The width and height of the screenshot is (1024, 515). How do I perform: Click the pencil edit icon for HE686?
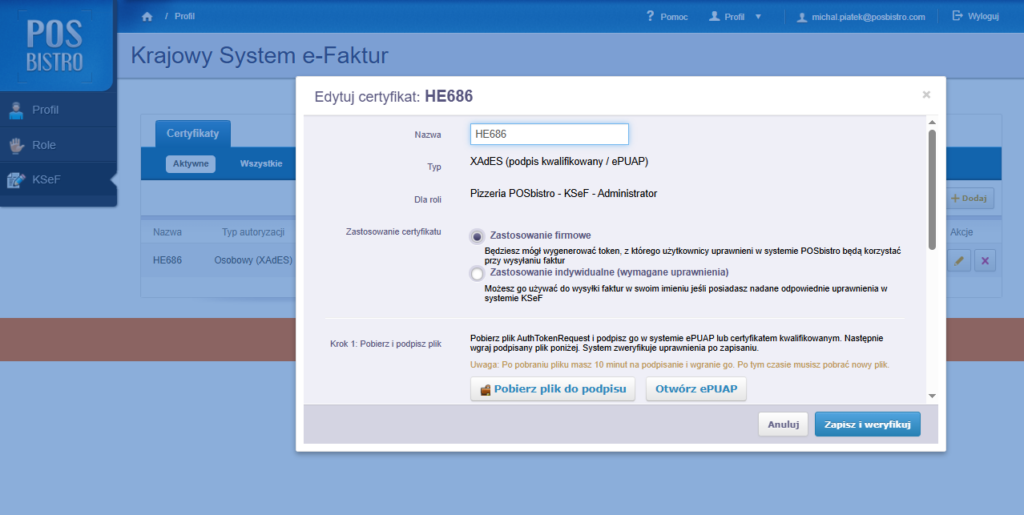959,260
